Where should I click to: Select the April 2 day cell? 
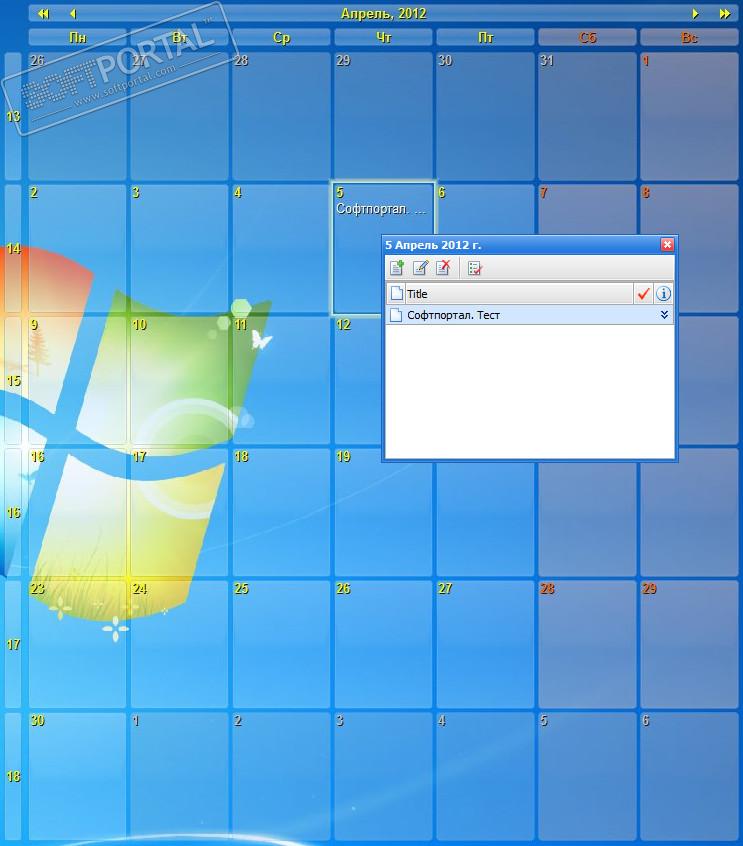tap(77, 248)
